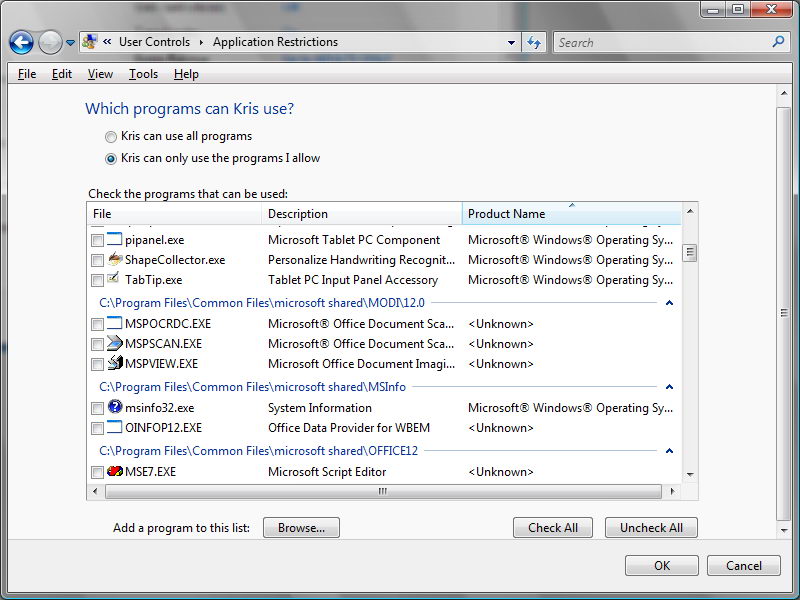Click the MSPSCAN.EXE scanner icon
This screenshot has width=800, height=600.
[x=115, y=343]
